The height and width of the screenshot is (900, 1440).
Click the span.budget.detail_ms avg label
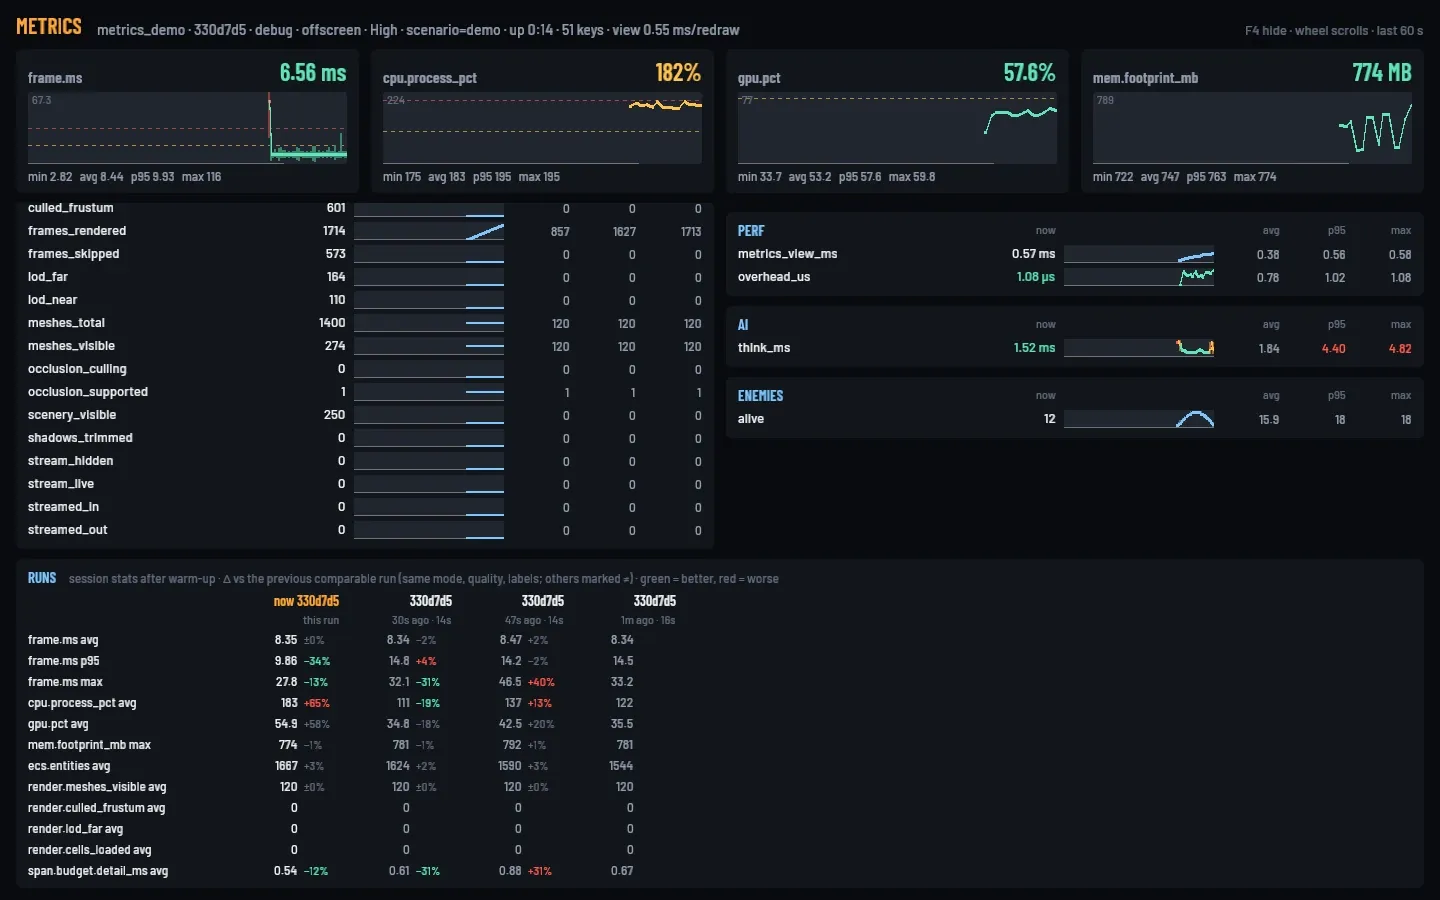(98, 871)
